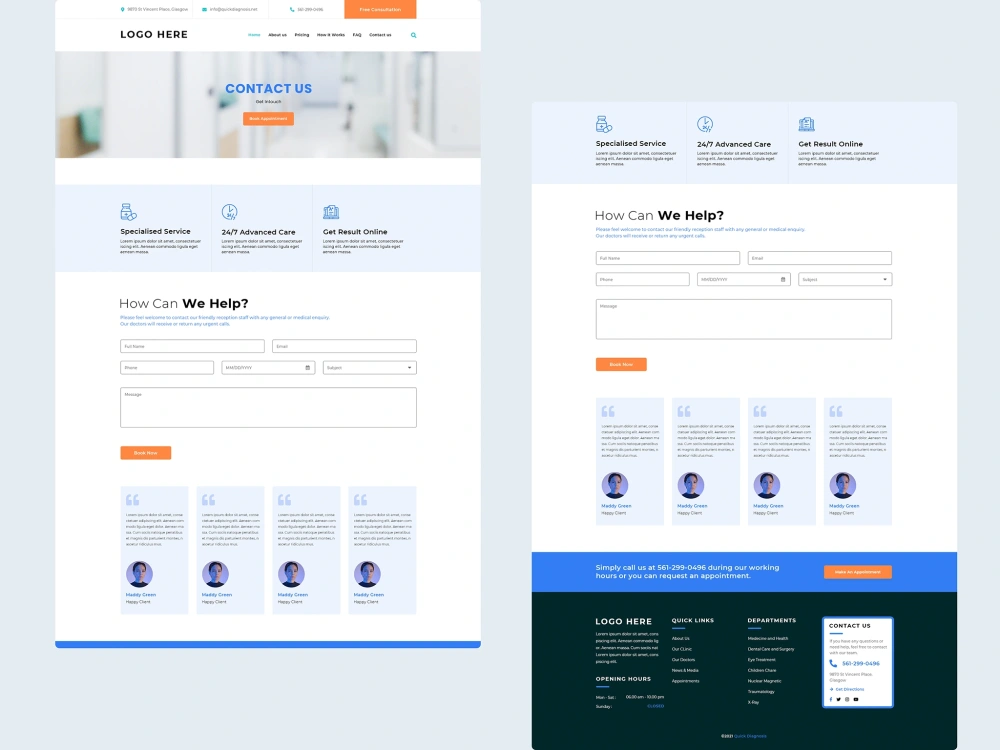This screenshot has height=750, width=1000.
Task: Click LOGO HERE in the footer
Action: [624, 621]
